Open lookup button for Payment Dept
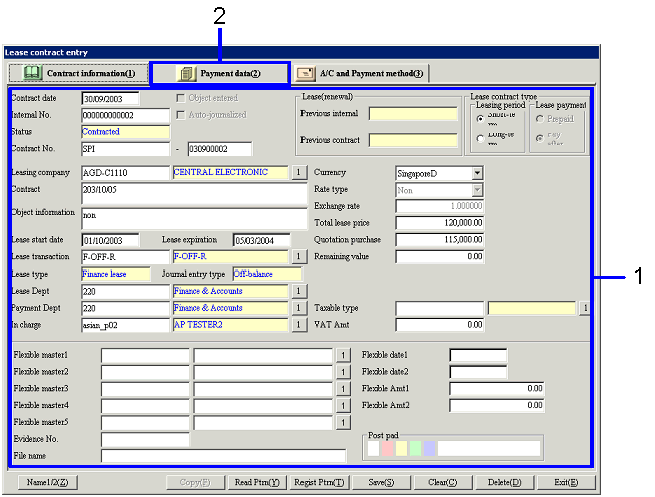Image resolution: width=655 pixels, height=497 pixels. click(298, 308)
